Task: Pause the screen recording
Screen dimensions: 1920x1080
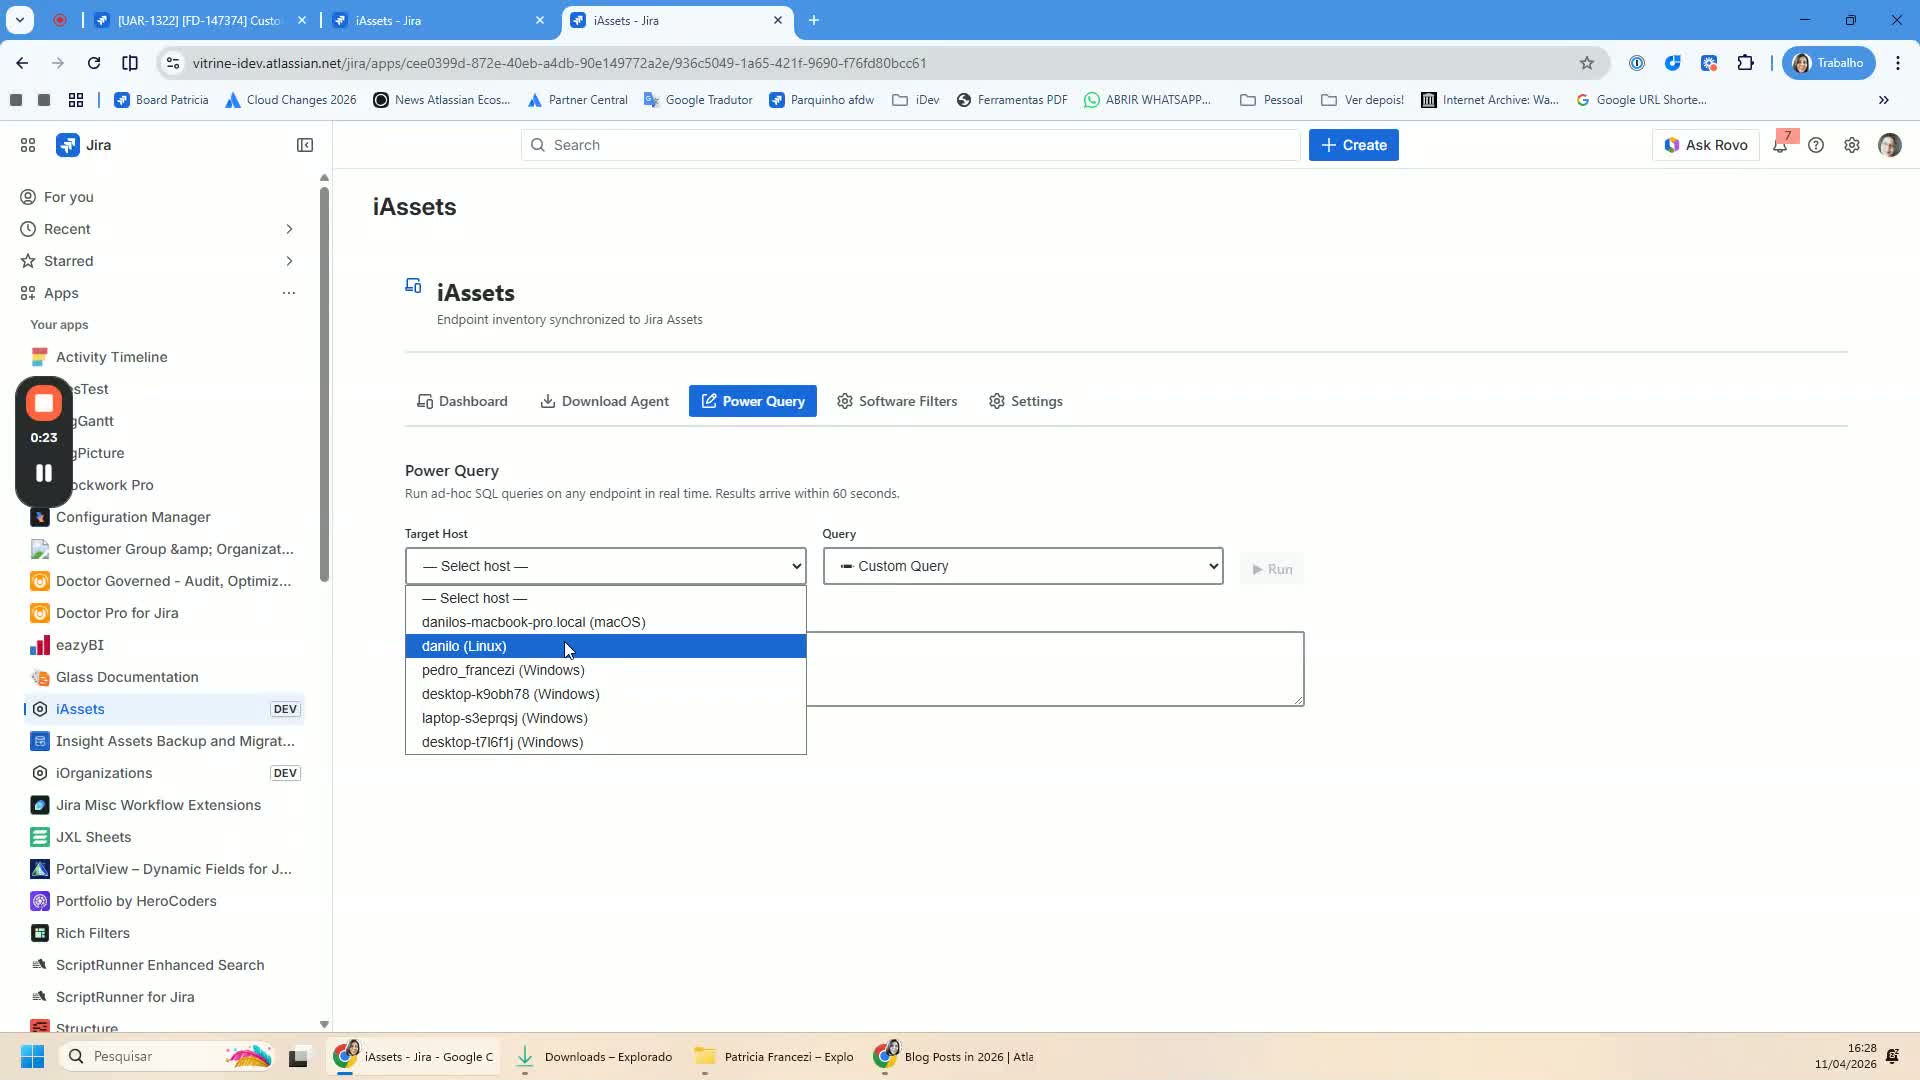Action: click(x=44, y=473)
